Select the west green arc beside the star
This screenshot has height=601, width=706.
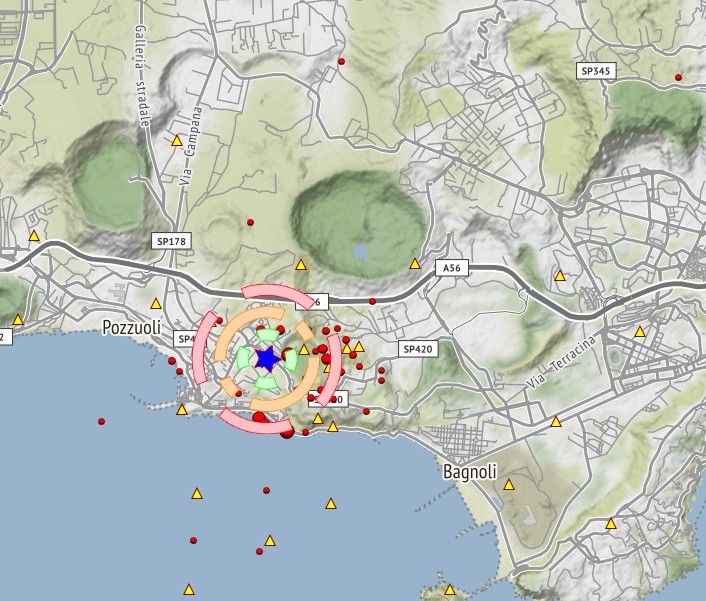(x=243, y=358)
